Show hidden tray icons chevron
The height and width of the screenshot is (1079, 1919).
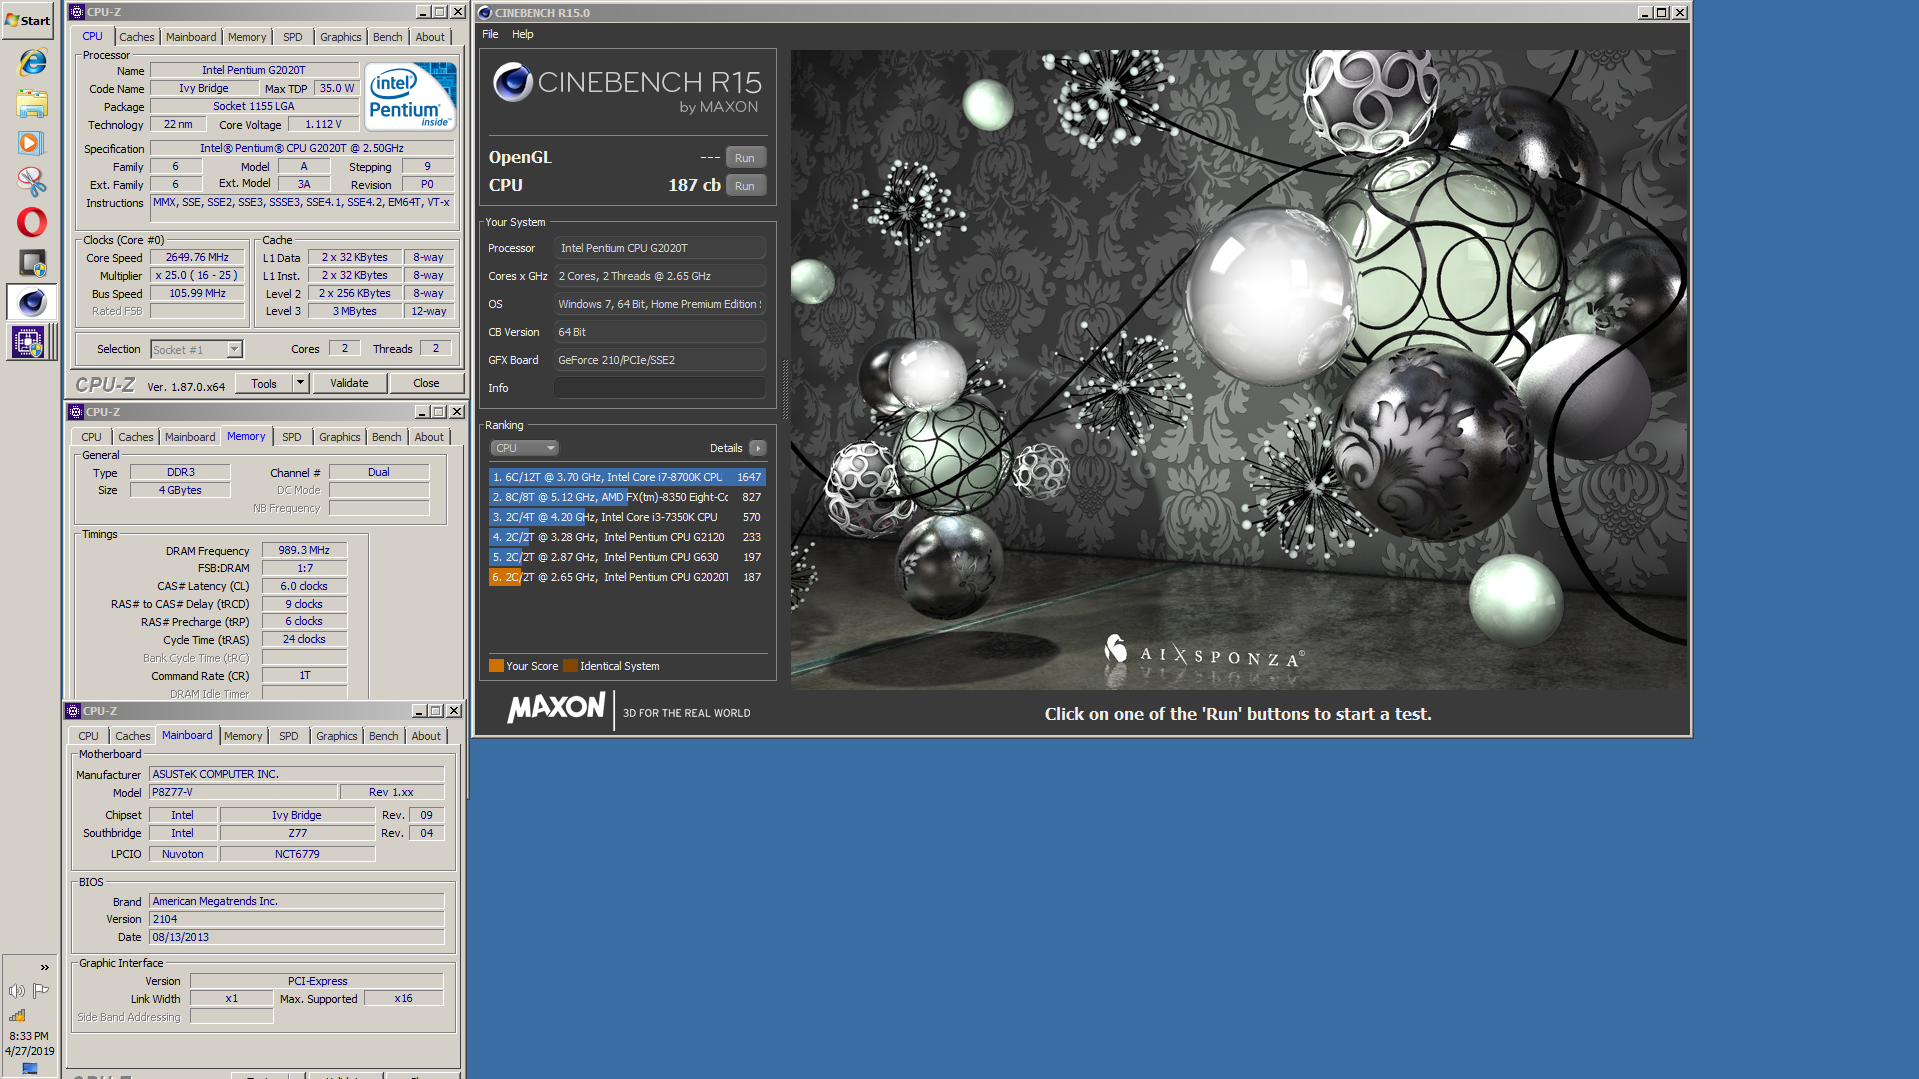click(44, 967)
